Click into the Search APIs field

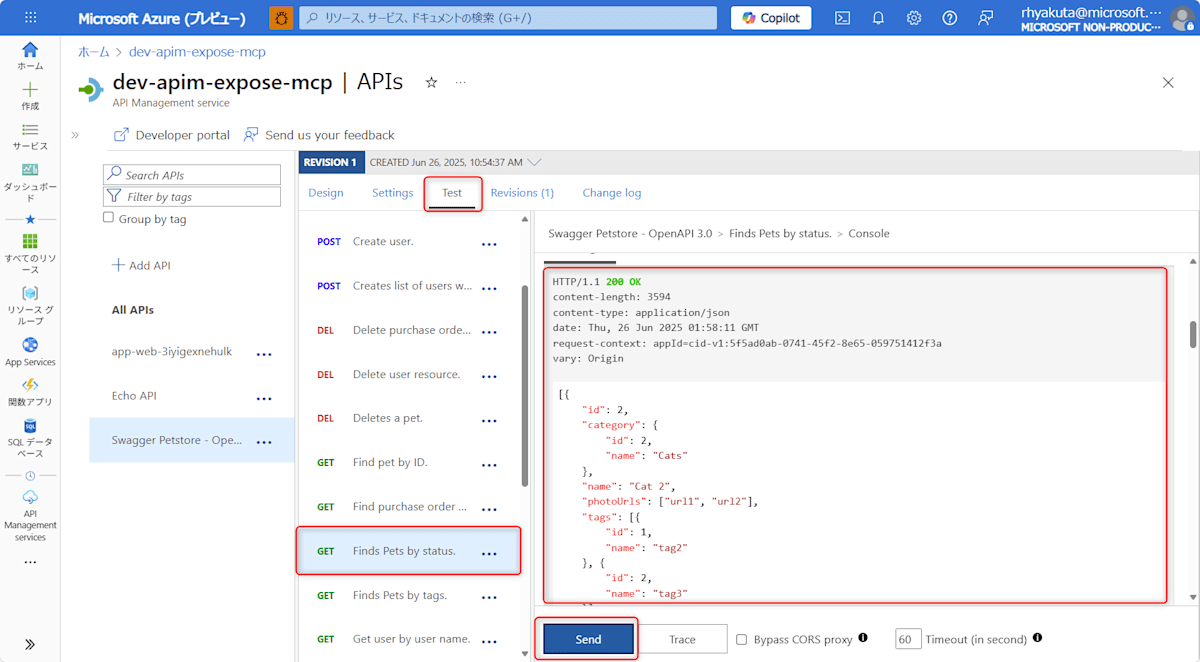click(192, 175)
